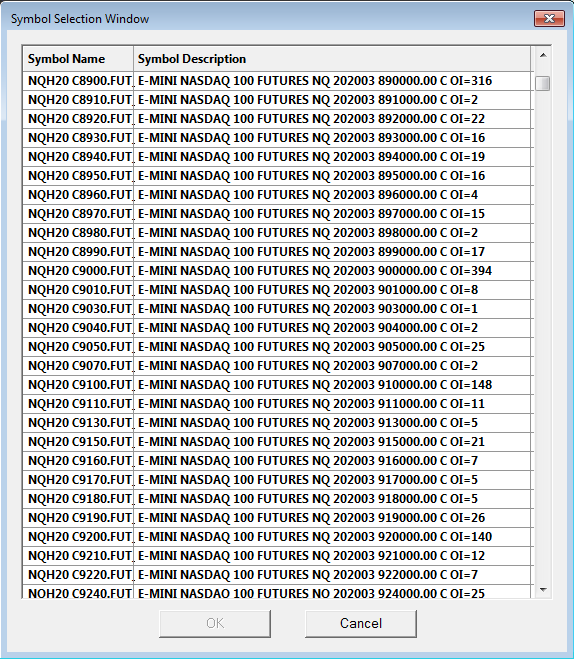Close the Symbol Selection Window

549,18
